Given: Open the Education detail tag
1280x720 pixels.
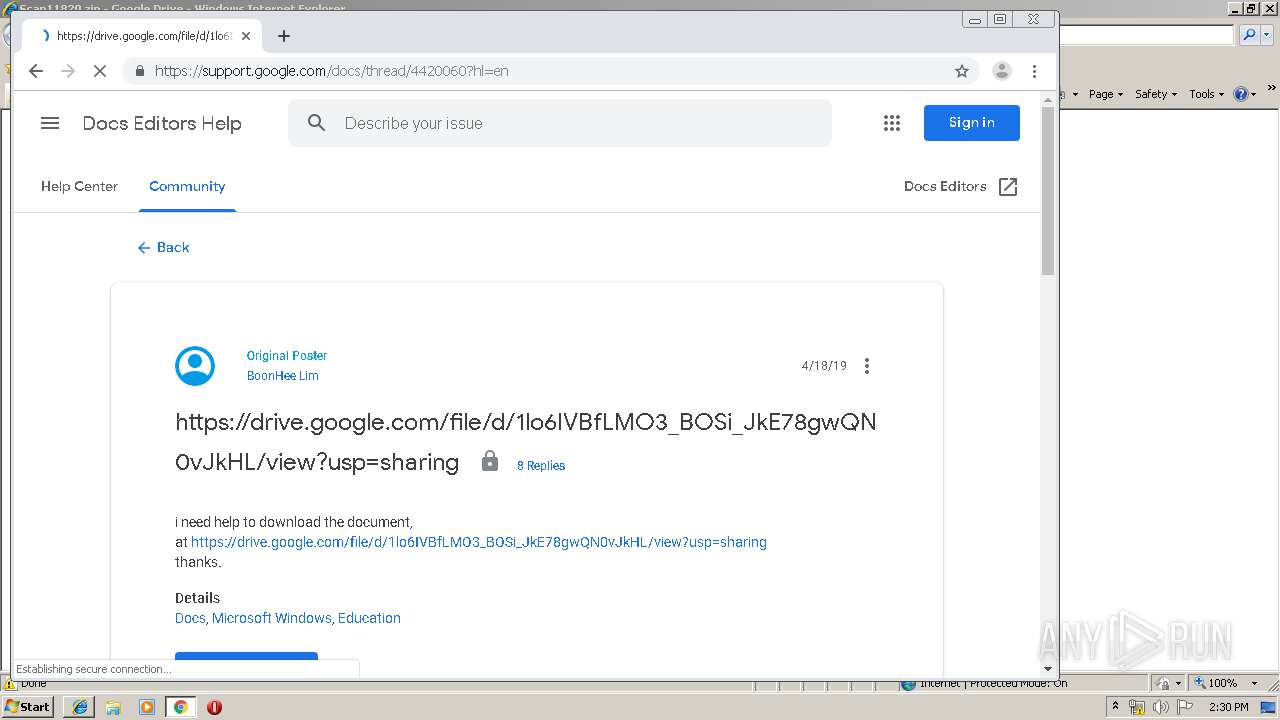Looking at the screenshot, I should coord(369,618).
